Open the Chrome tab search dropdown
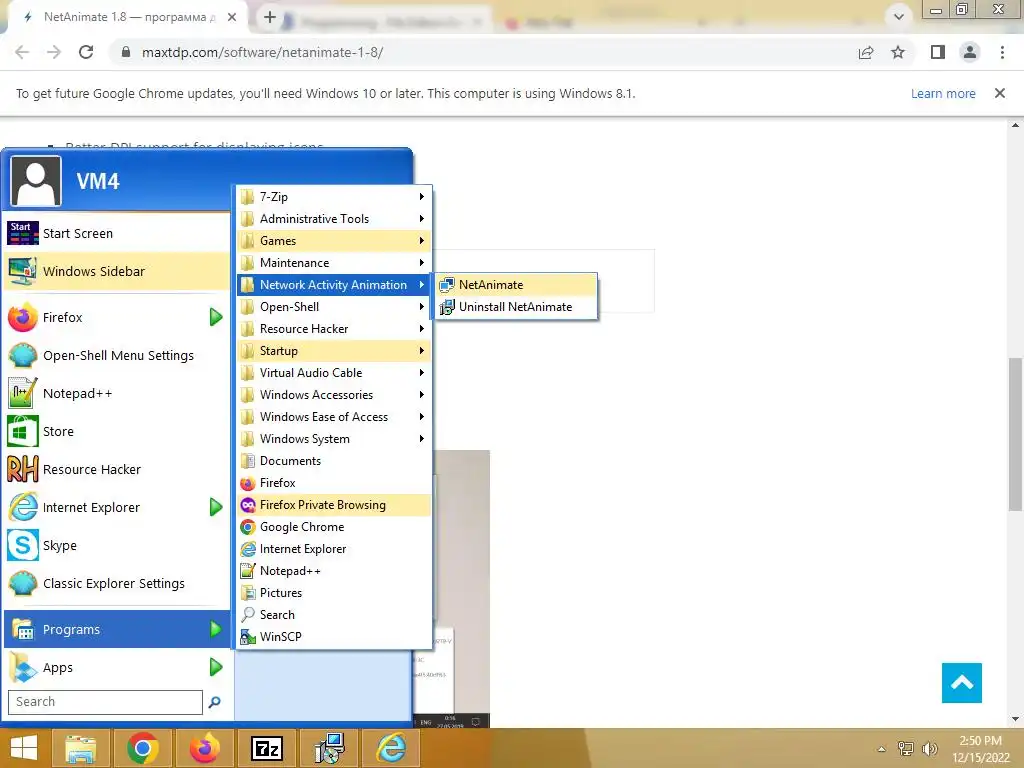The width and height of the screenshot is (1024, 768). click(899, 17)
